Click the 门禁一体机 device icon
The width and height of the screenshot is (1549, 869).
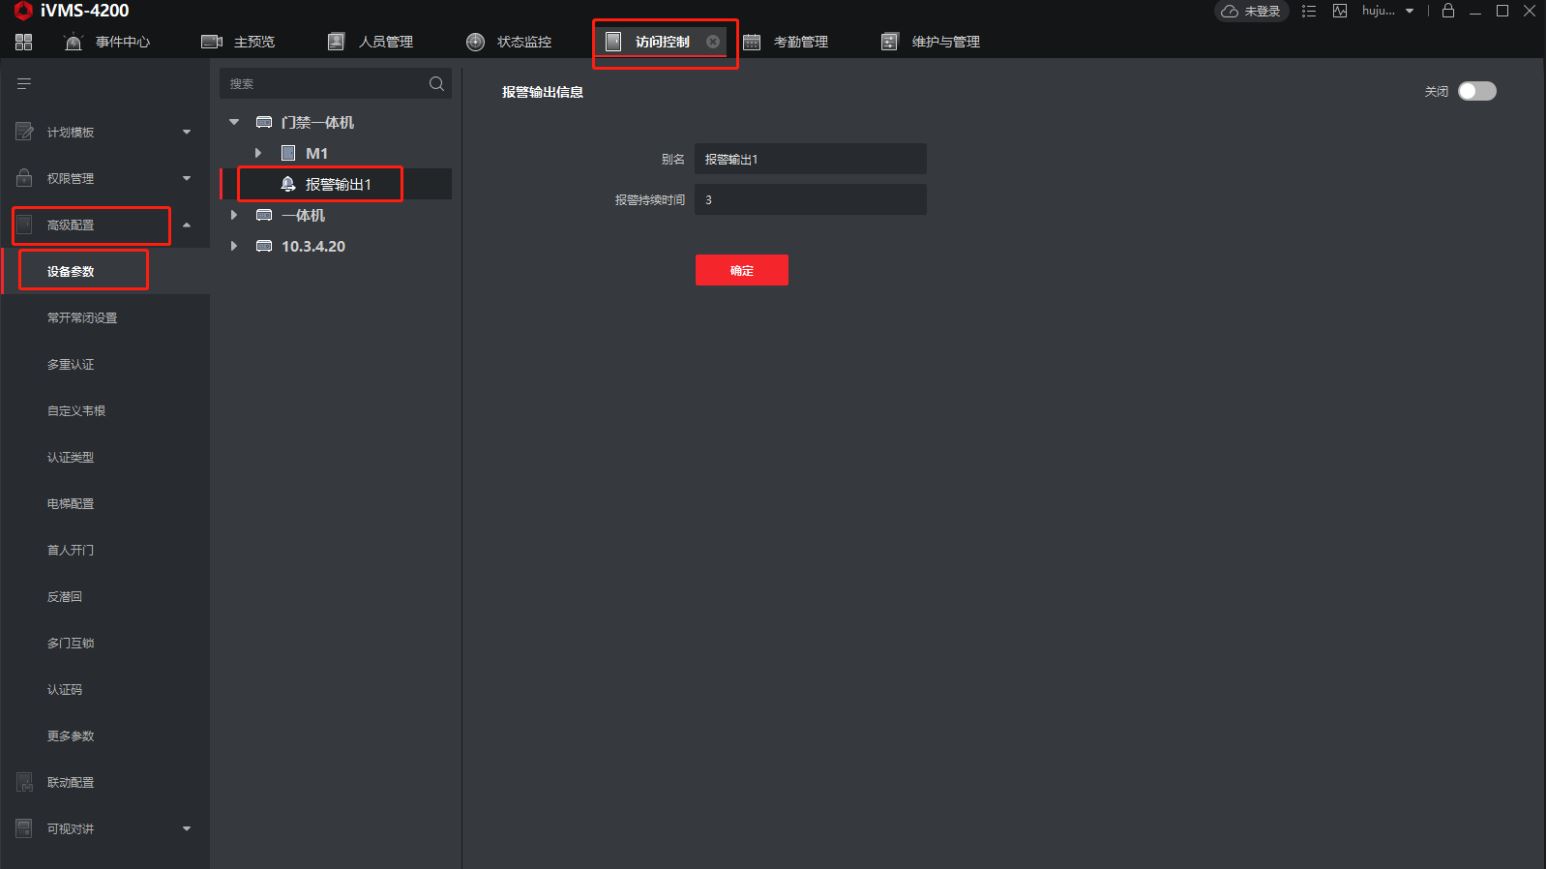coord(264,122)
